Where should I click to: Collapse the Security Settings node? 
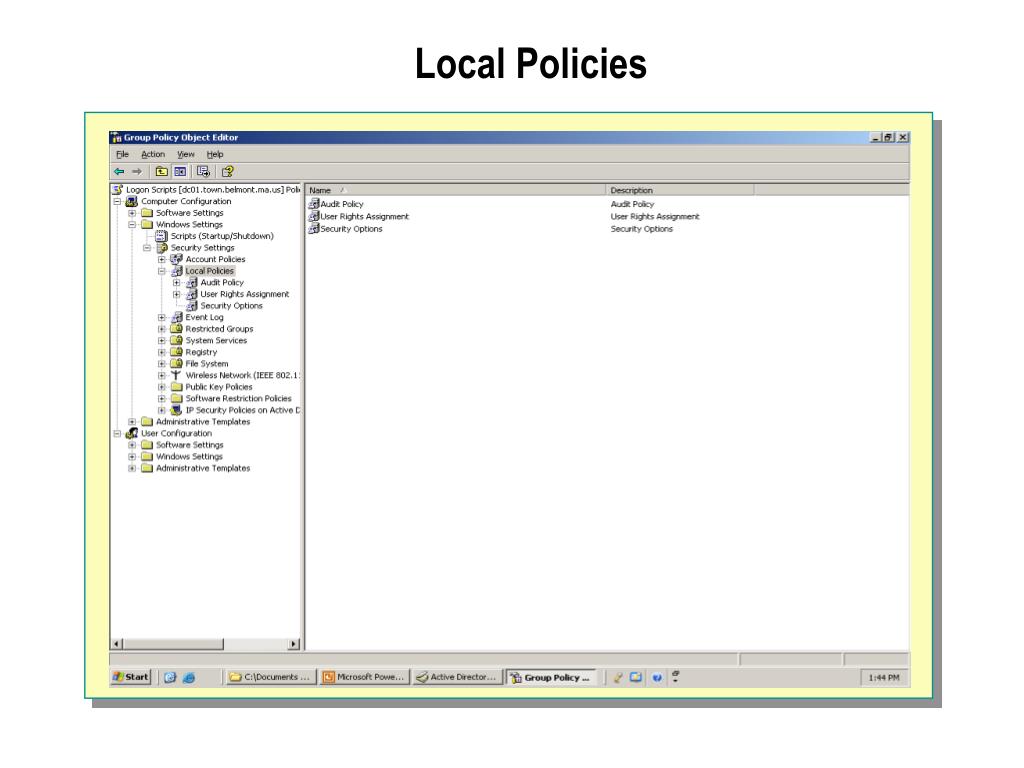pyautogui.click(x=147, y=248)
